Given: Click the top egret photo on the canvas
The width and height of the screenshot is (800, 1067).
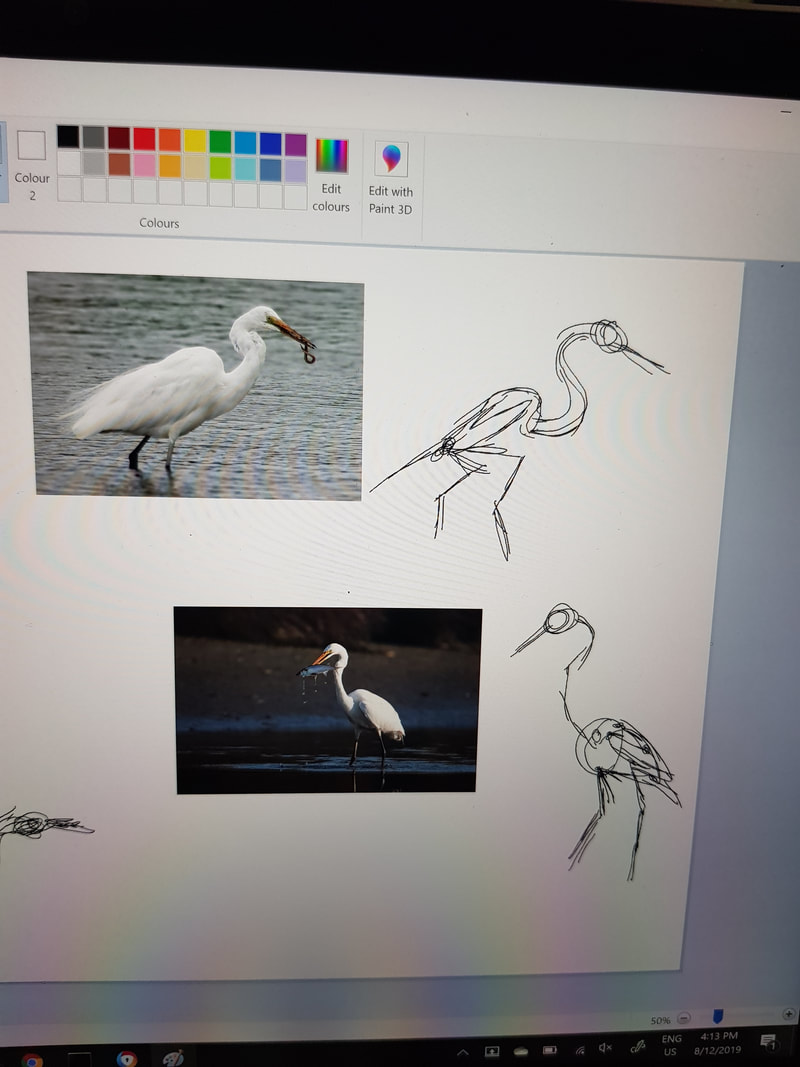Looking at the screenshot, I should click(x=196, y=386).
